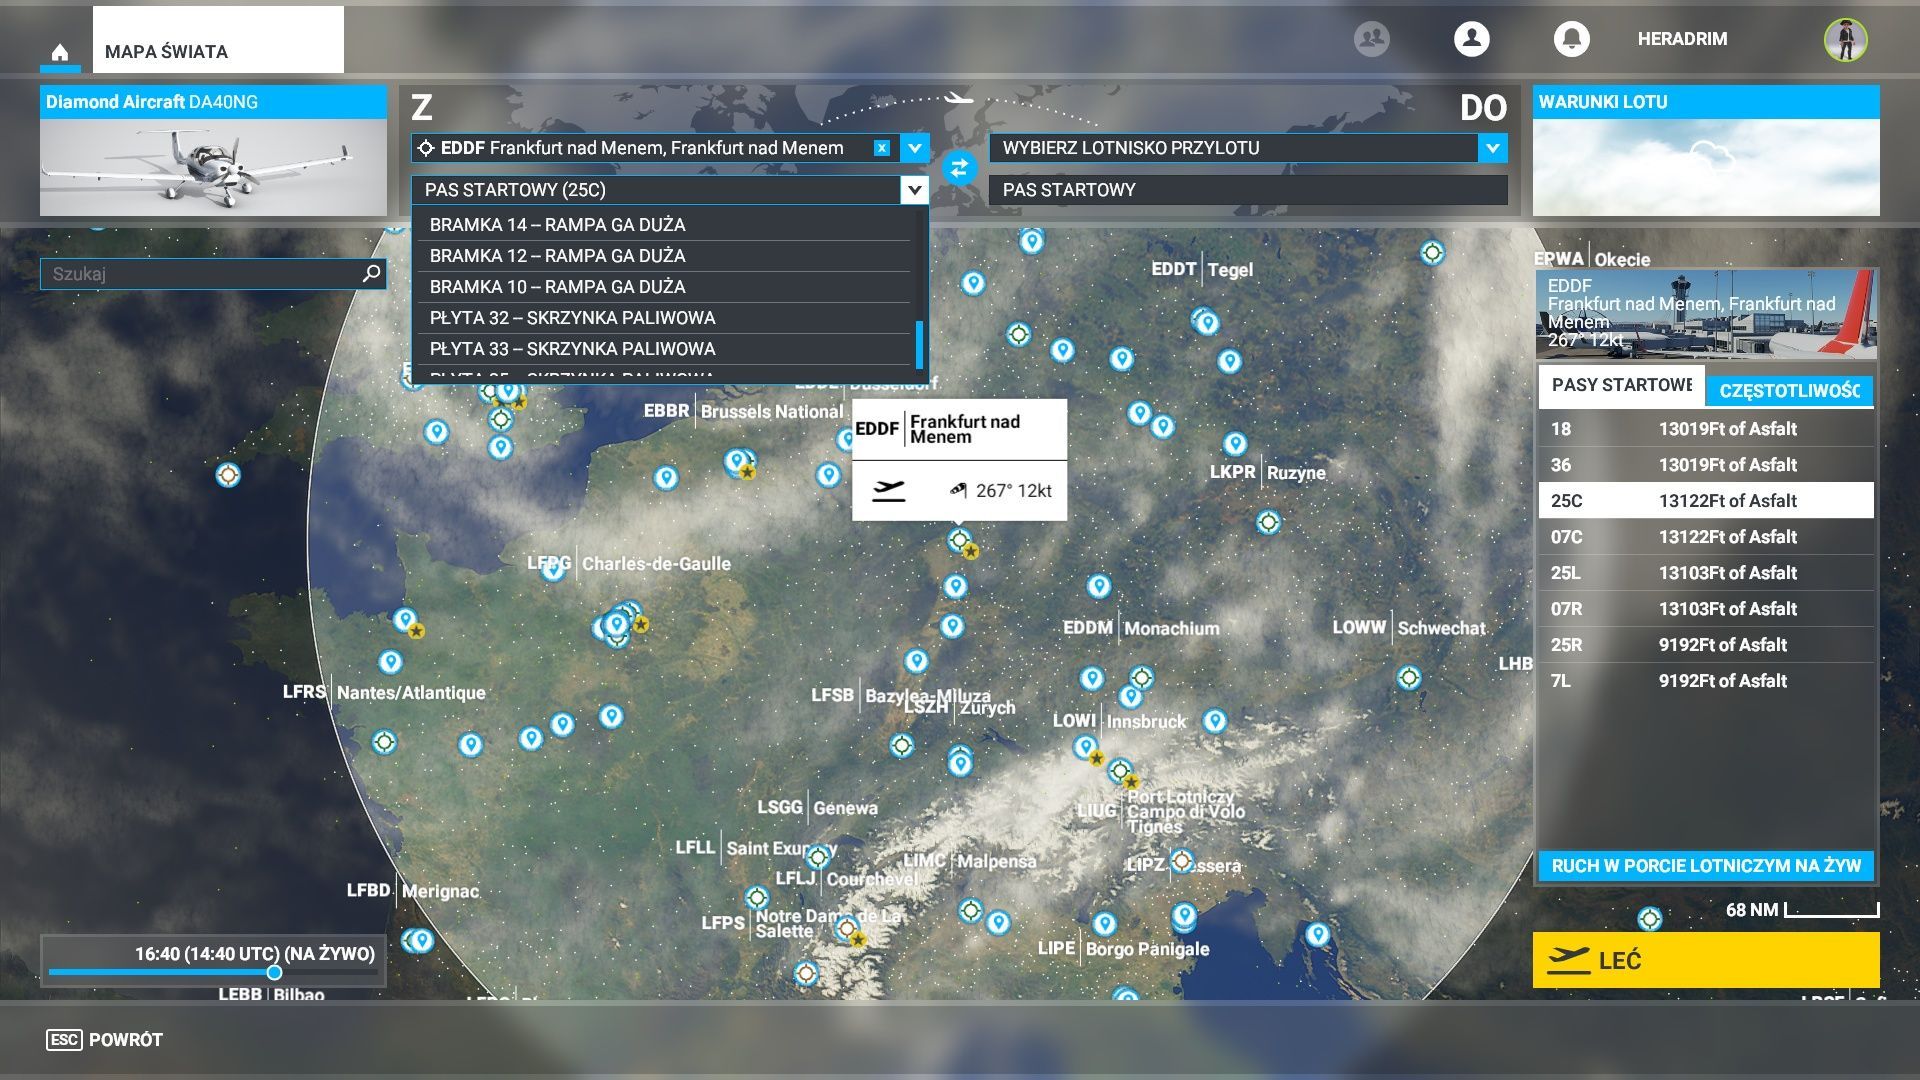The height and width of the screenshot is (1080, 1920).
Task: Select the EDDT Tegel map label
Action: [1202, 270]
